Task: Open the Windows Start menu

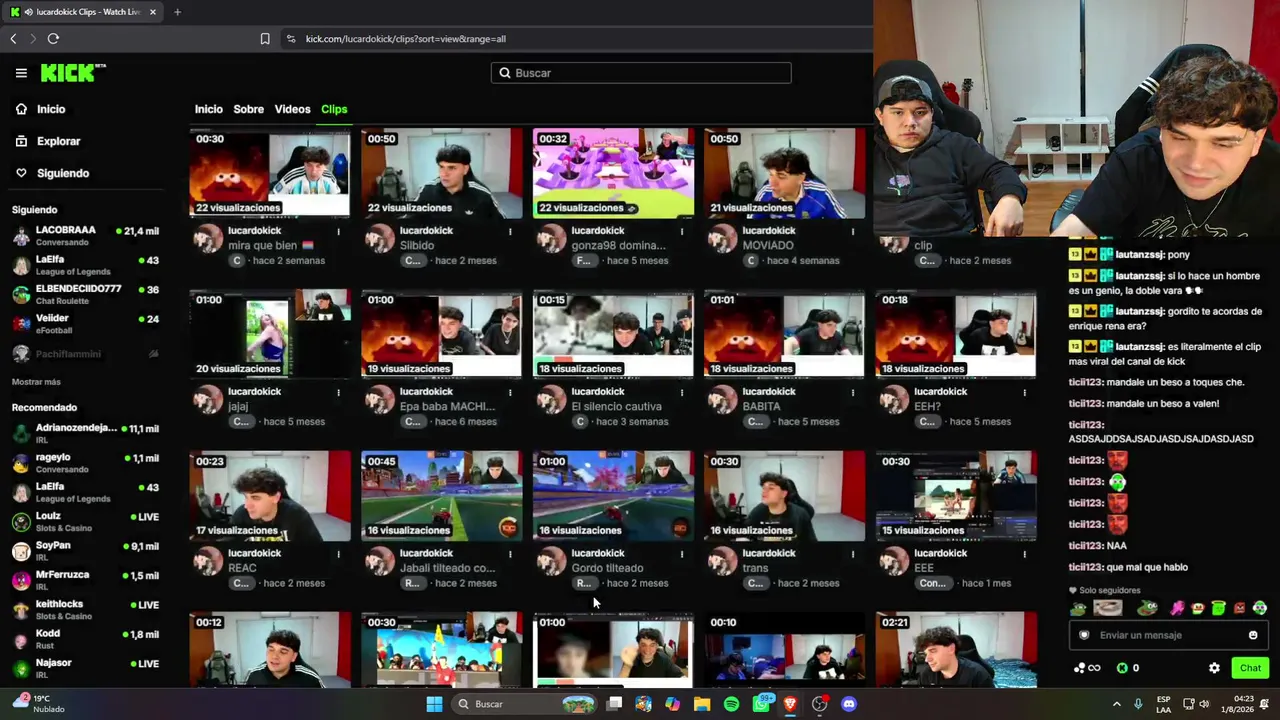Action: tap(434, 704)
